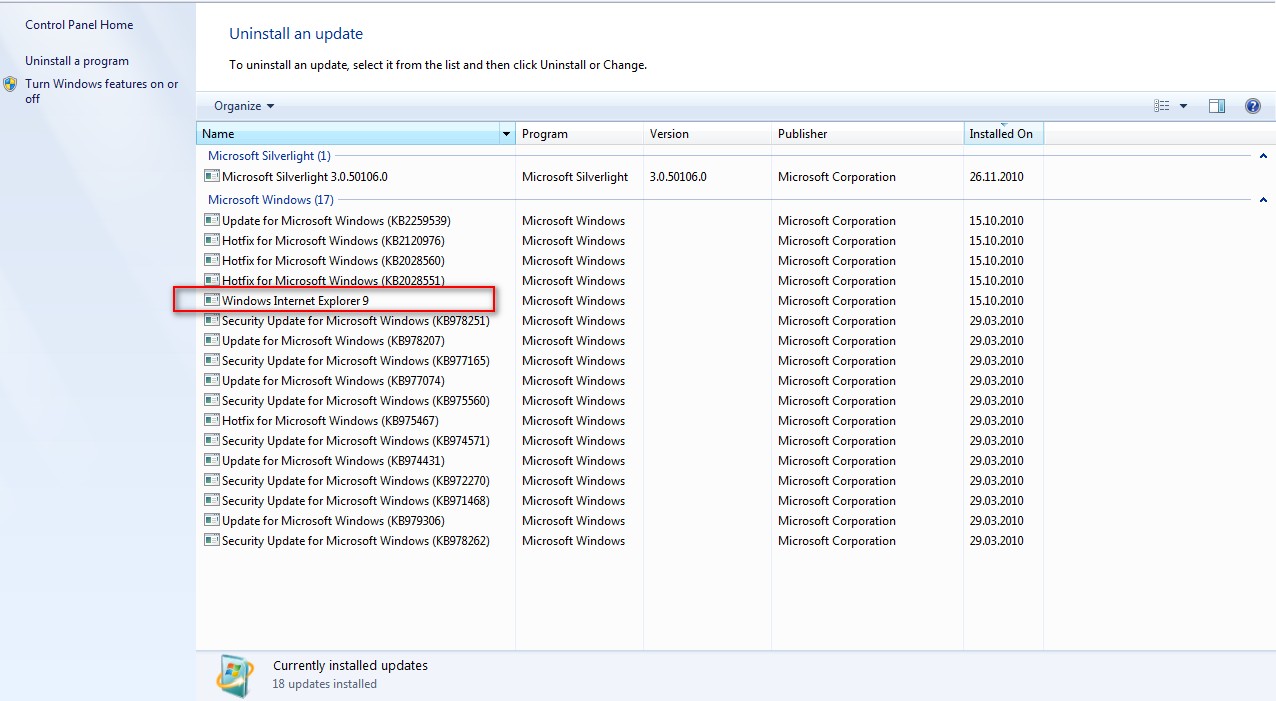Collapse the Microsoft Silverlight group
This screenshot has width=1276, height=701.
(x=1263, y=156)
